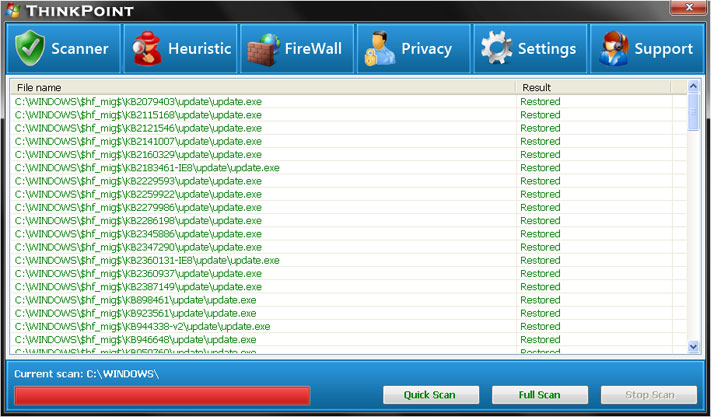Click the Stop Scan button
This screenshot has width=711, height=417.
pos(648,395)
